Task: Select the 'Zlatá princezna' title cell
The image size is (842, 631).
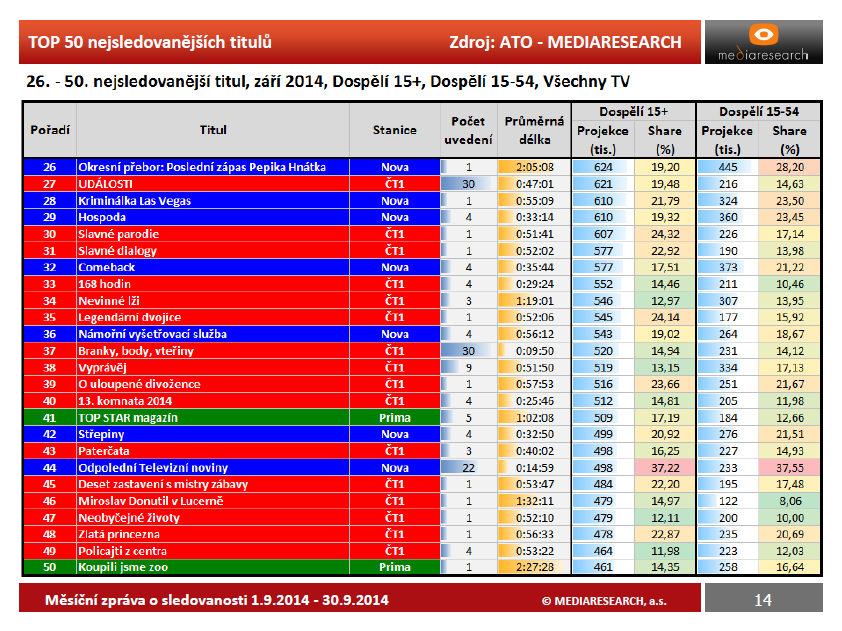Action: [x=213, y=534]
